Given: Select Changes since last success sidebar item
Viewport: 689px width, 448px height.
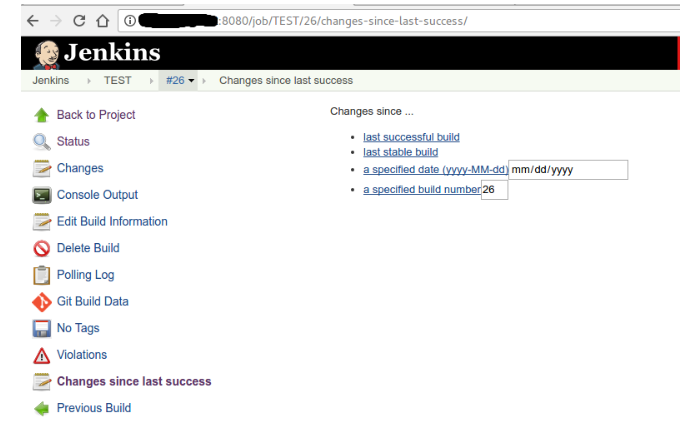Looking at the screenshot, I should (x=134, y=381).
